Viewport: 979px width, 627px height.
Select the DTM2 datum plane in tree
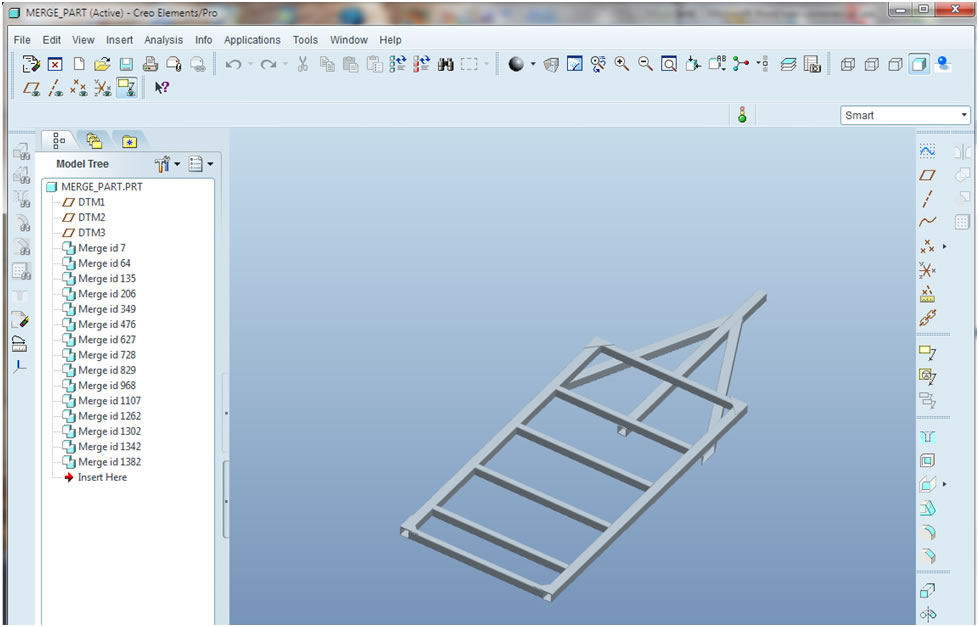[91, 217]
